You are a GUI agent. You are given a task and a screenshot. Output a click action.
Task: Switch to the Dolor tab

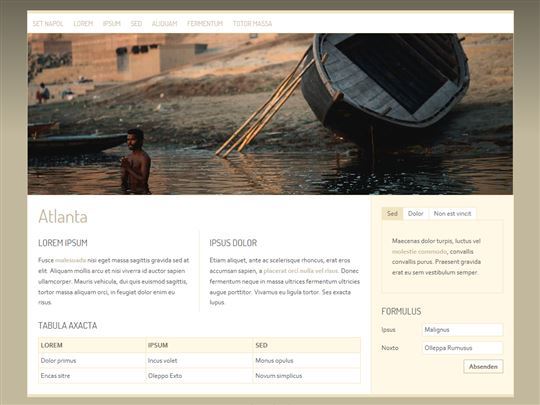[x=416, y=214]
